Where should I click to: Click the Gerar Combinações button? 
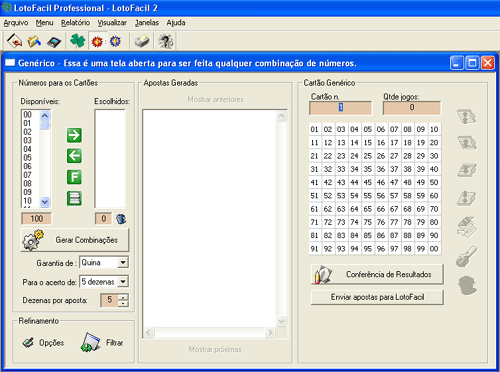tap(75, 240)
